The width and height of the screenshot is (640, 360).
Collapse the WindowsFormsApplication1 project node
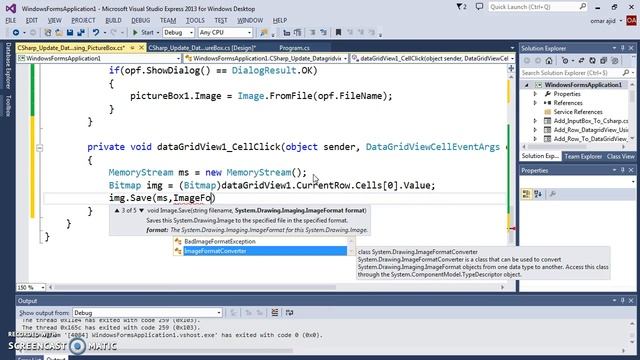pos(527,85)
